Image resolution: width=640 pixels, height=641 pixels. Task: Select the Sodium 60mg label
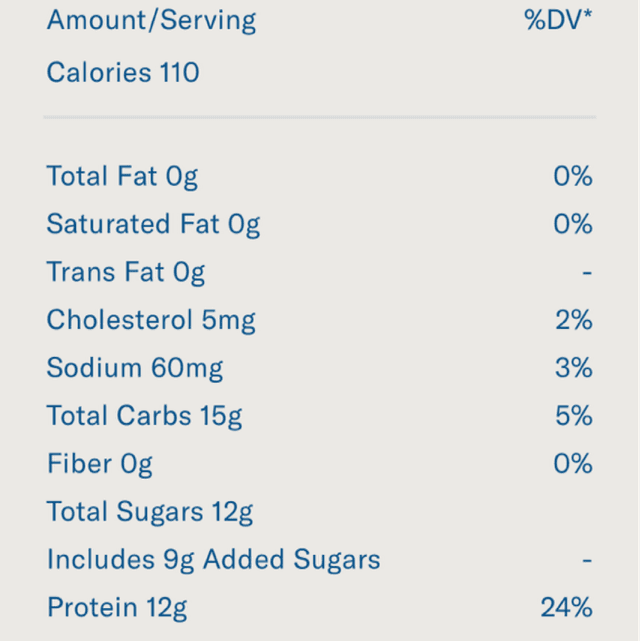pos(135,368)
